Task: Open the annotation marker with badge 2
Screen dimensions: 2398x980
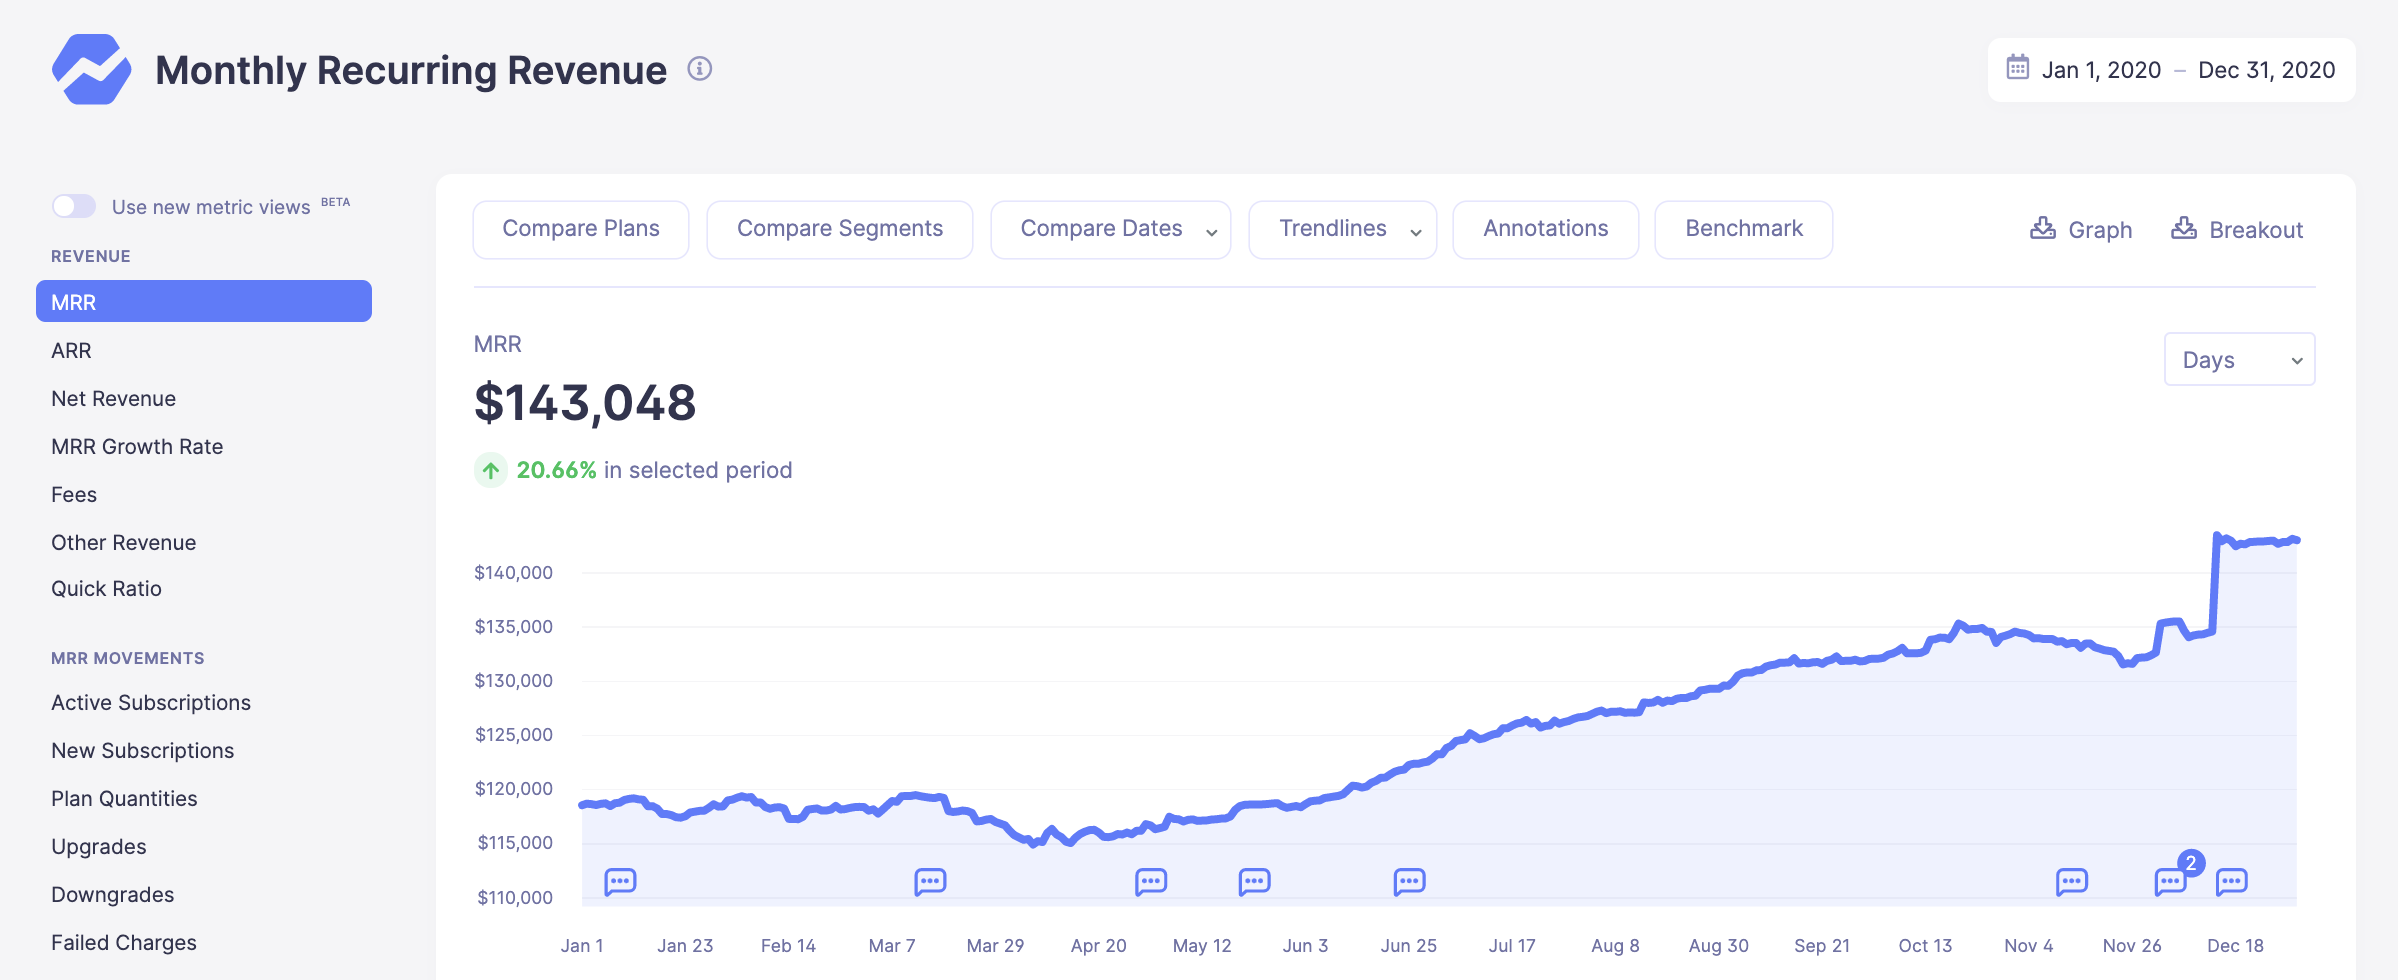Action: pos(2170,881)
